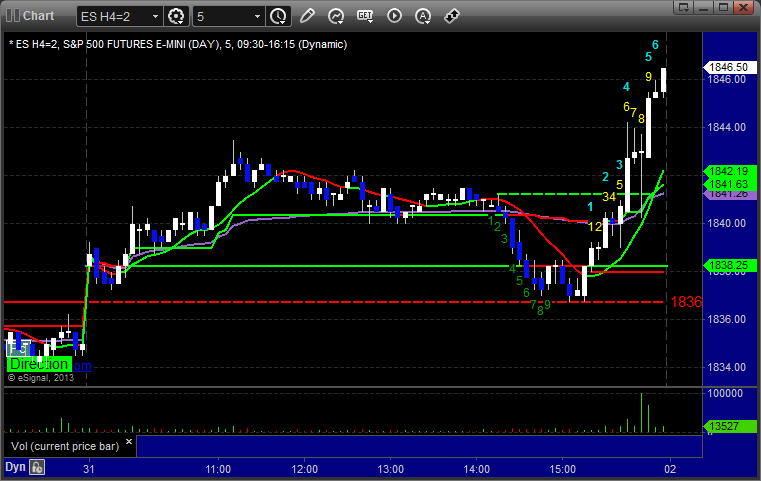Click the 11:00 time axis label
This screenshot has height=481, width=761.
click(218, 469)
